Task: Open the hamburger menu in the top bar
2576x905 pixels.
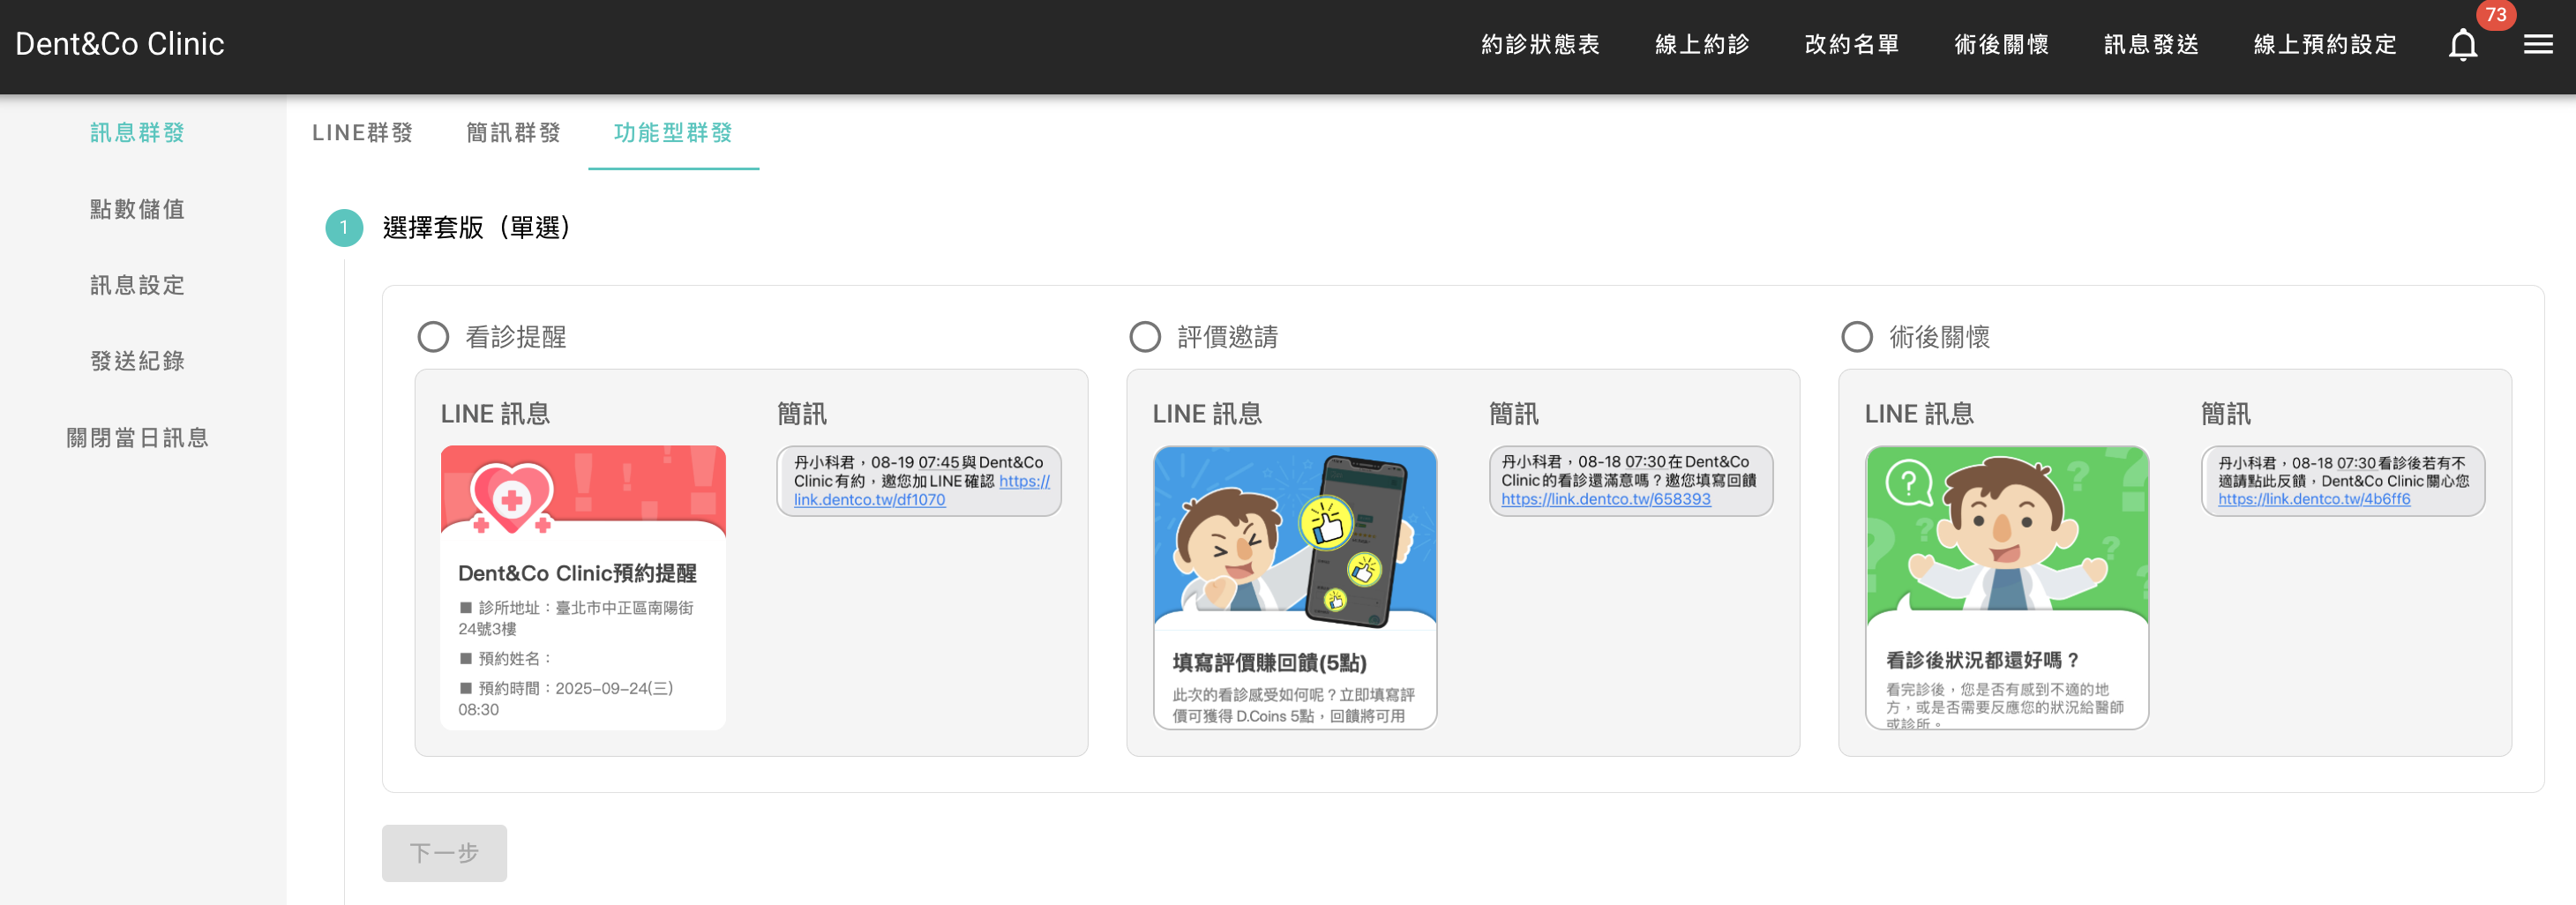Action: [x=2538, y=44]
